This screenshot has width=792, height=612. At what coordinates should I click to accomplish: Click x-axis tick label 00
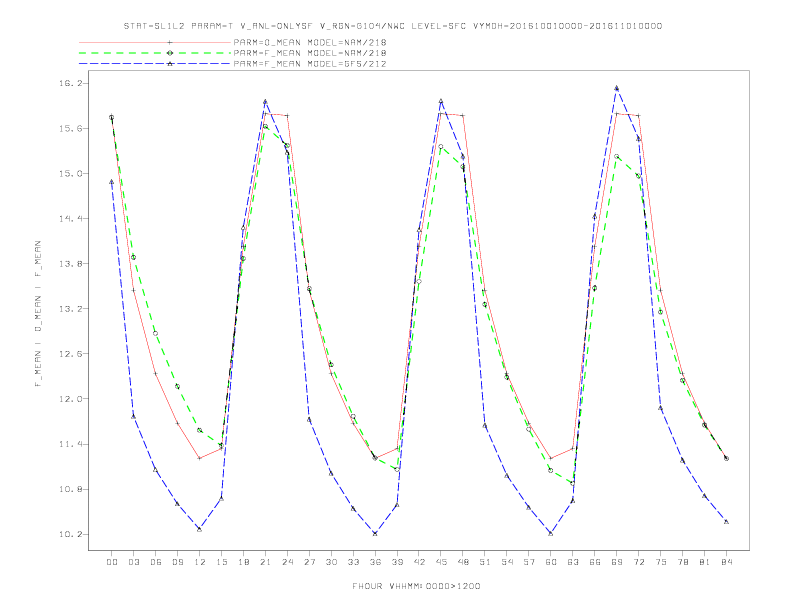click(112, 562)
